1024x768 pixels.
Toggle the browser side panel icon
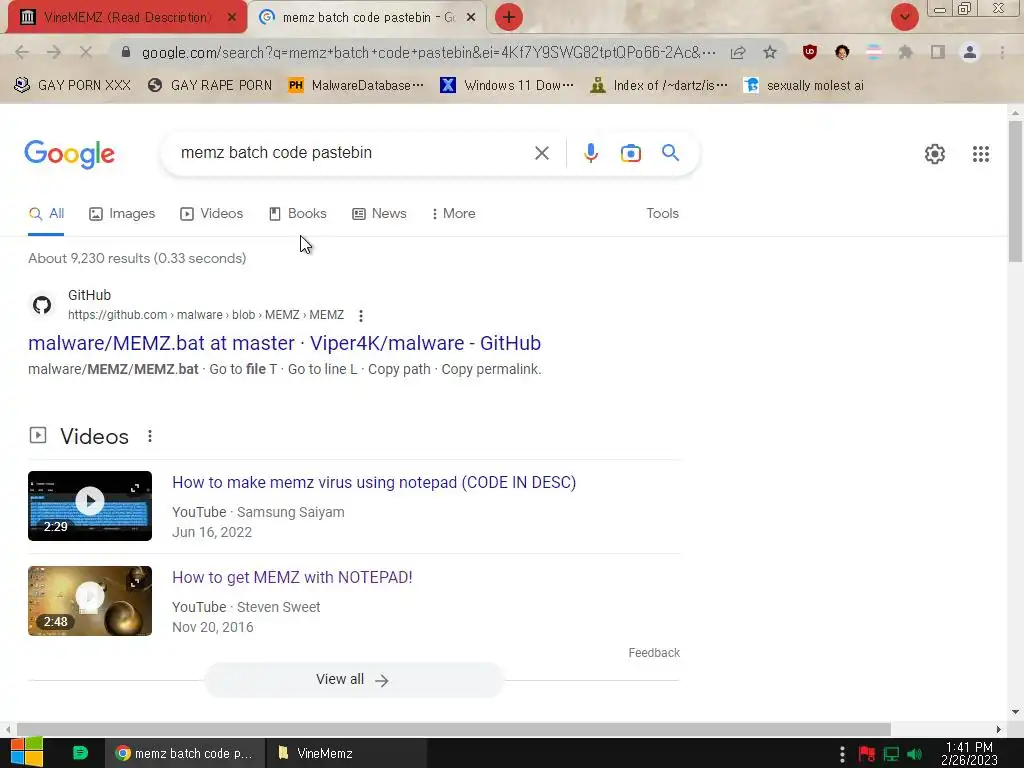click(x=938, y=52)
